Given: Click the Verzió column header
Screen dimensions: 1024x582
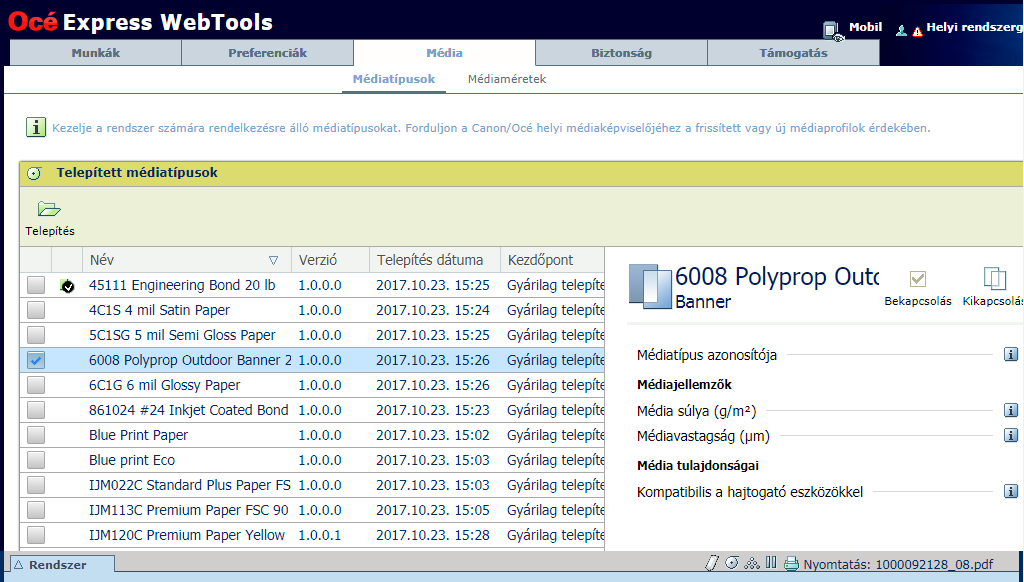Looking at the screenshot, I should 330,260.
